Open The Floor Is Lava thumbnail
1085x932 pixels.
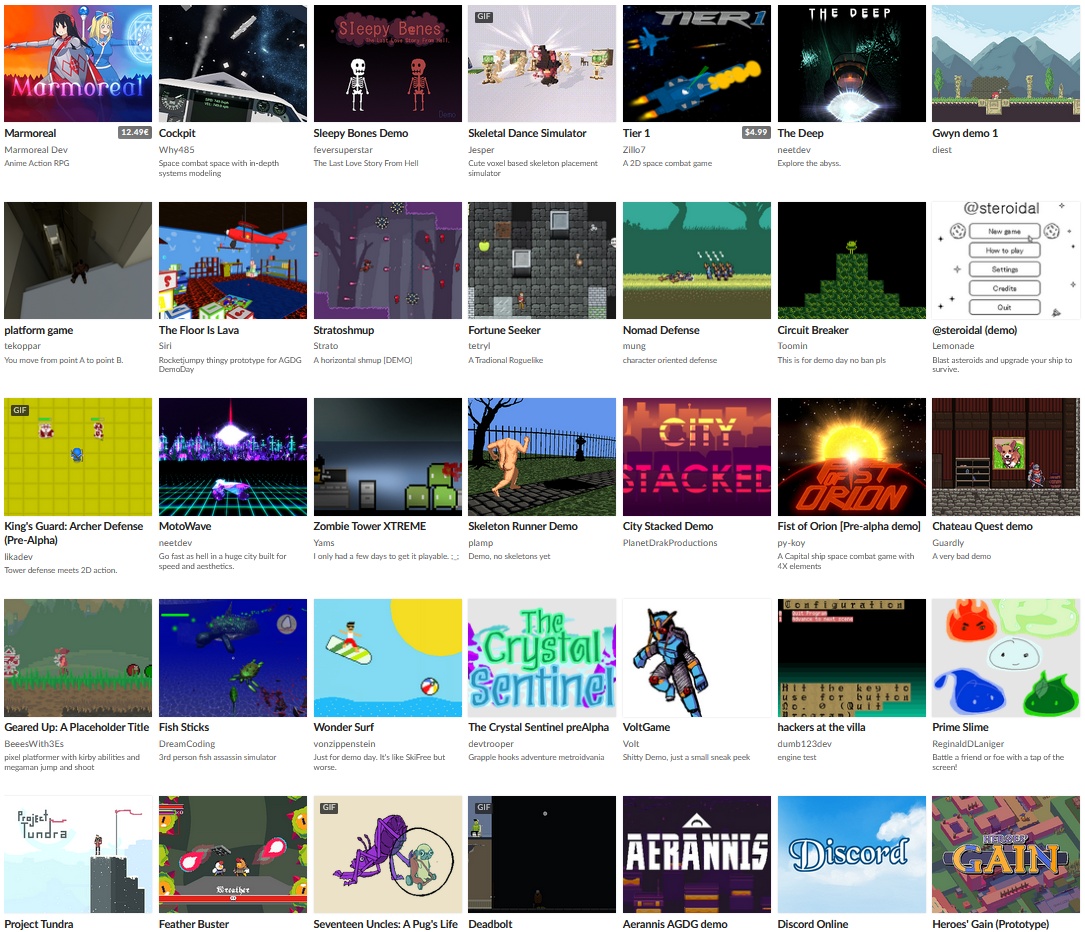point(232,260)
